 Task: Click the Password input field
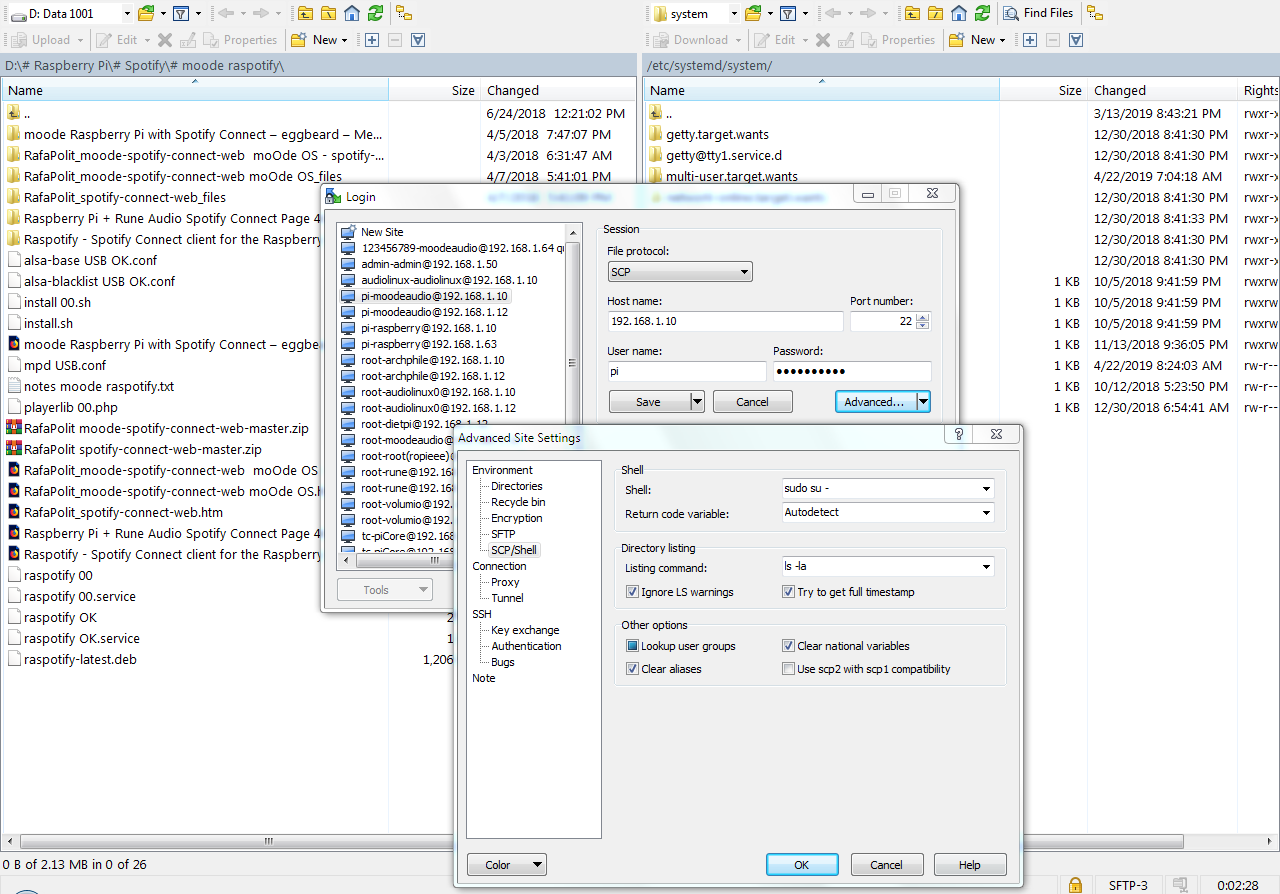click(852, 371)
